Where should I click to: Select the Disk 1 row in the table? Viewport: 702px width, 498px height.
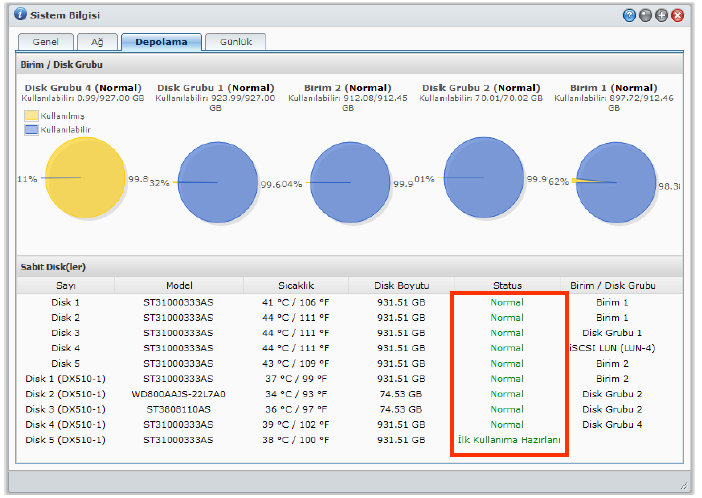[65, 302]
